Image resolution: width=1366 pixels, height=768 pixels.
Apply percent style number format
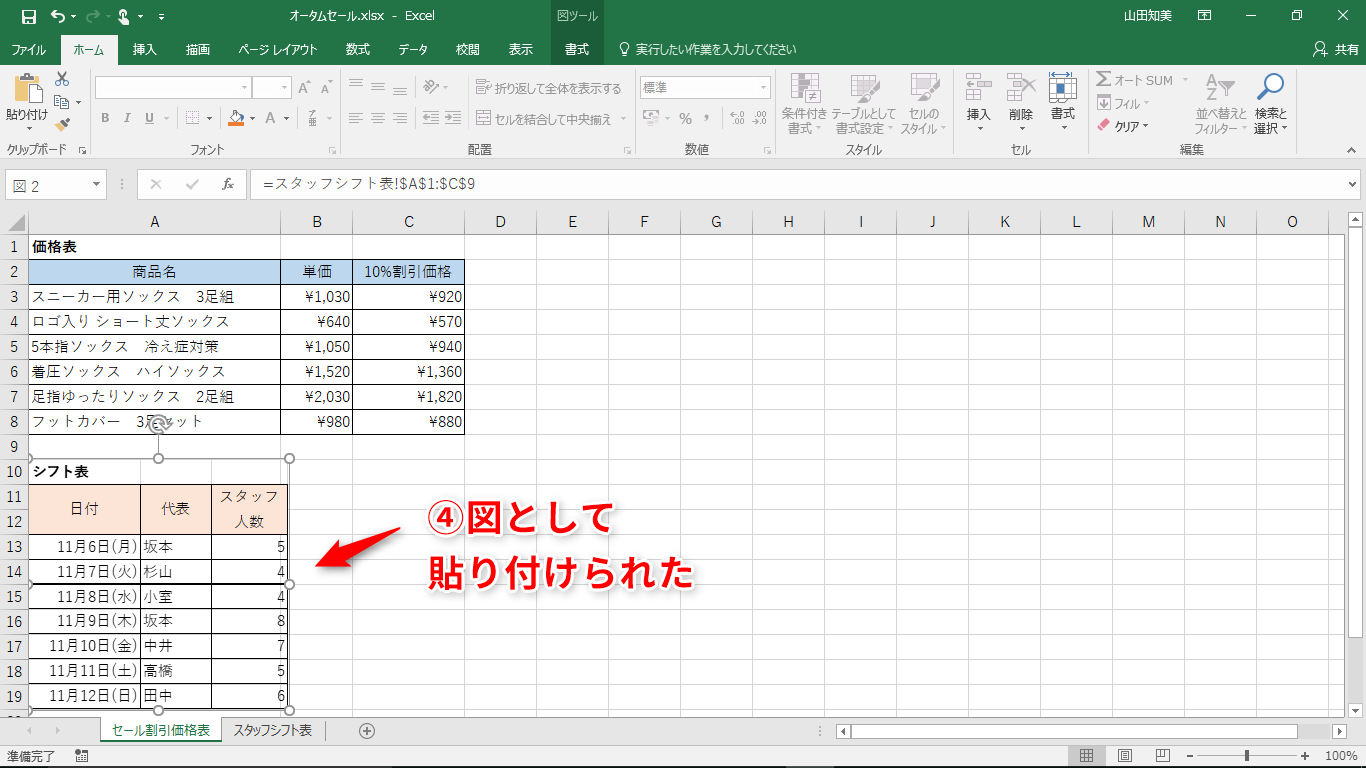pyautogui.click(x=685, y=118)
